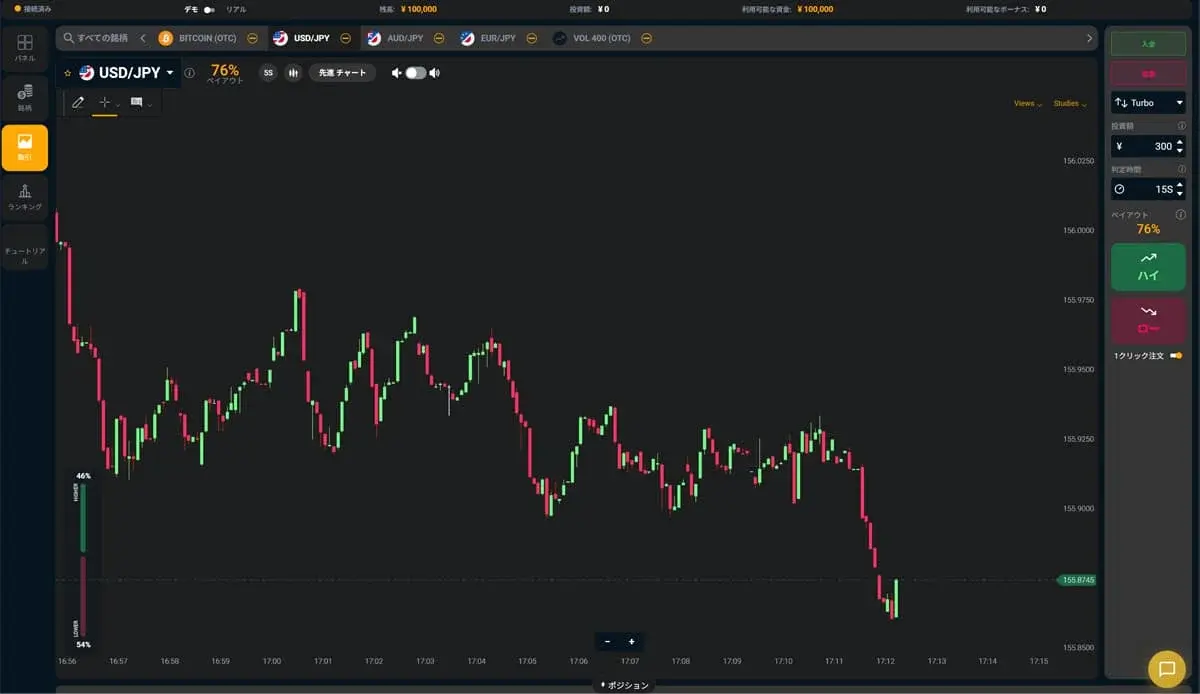The height and width of the screenshot is (694, 1200).
Task: Remove BITCOIN (OTC) tab with minus icon
Action: (252, 38)
